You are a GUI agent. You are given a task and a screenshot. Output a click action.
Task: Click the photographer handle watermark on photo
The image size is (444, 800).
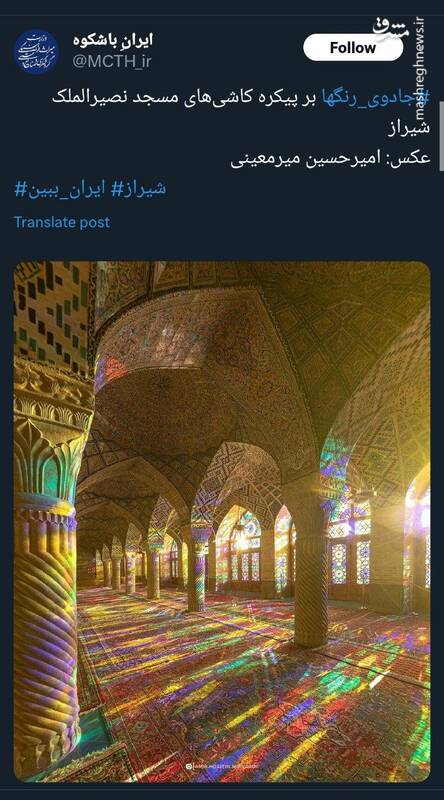click(x=225, y=766)
